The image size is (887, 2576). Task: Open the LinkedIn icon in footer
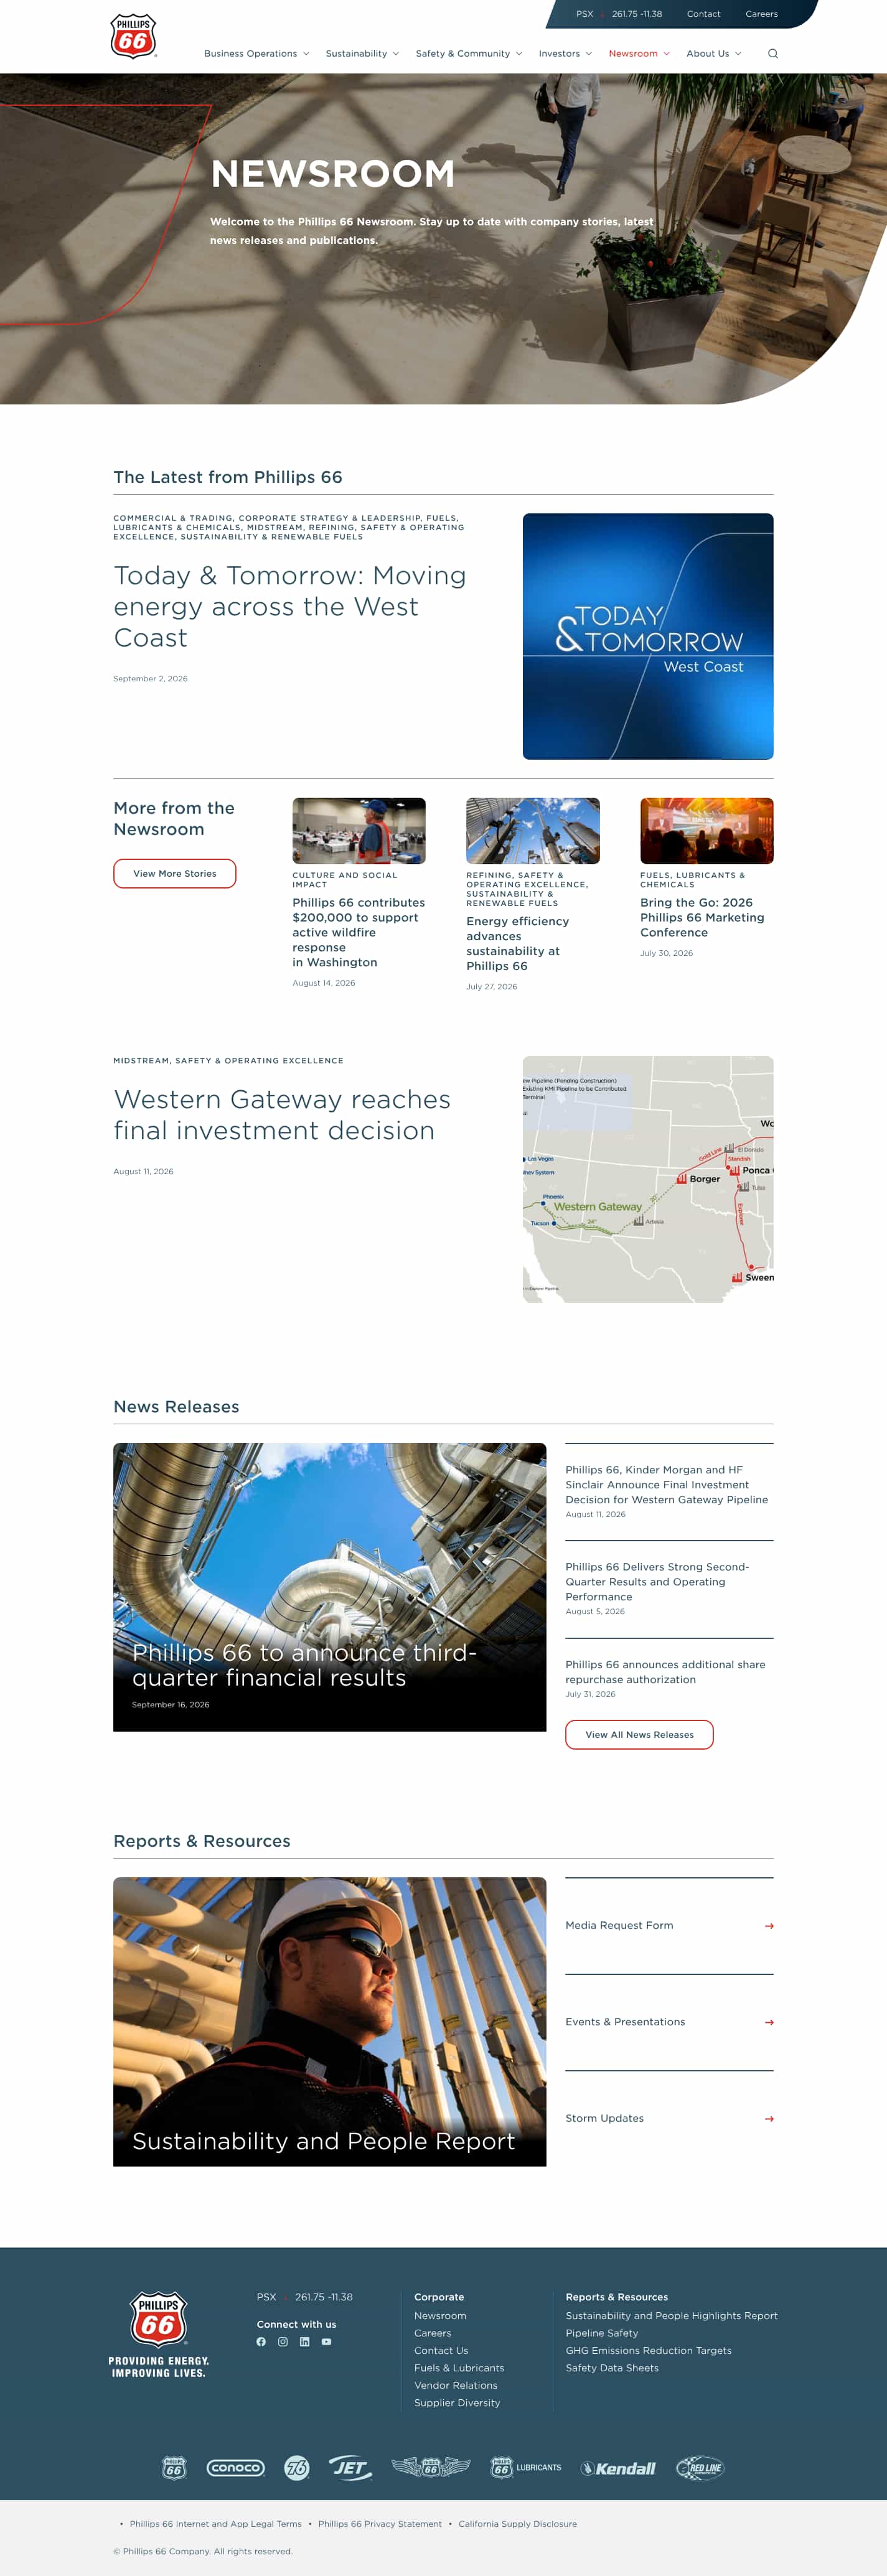[x=305, y=2342]
